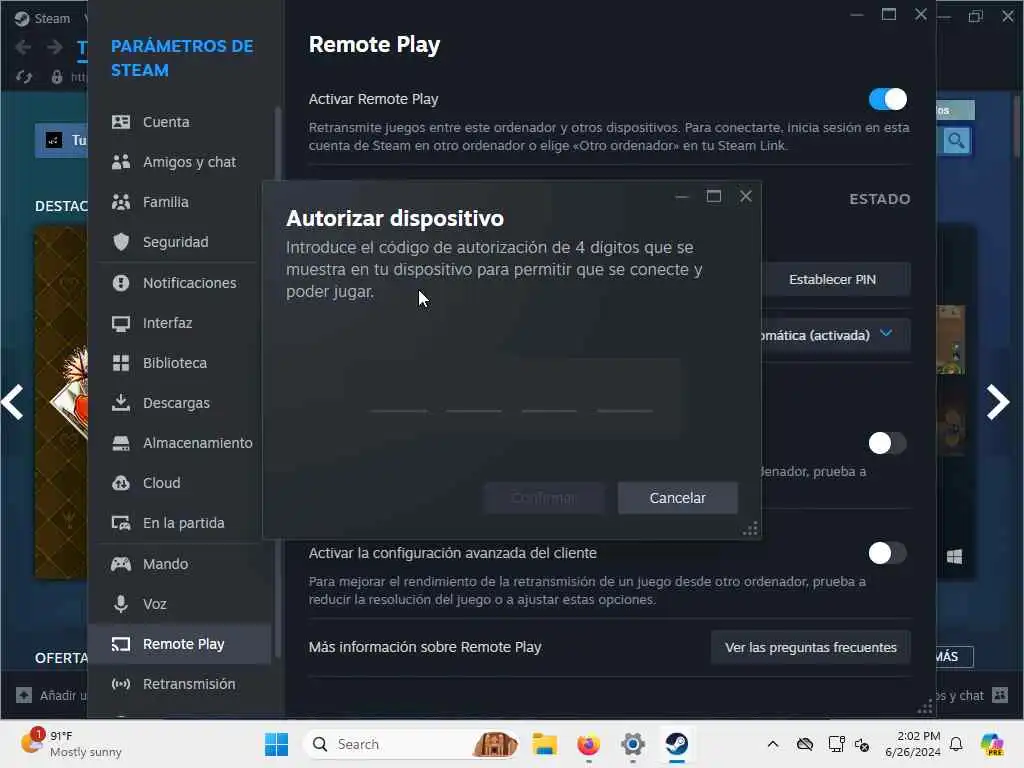
Task: Click the store carousel next arrow
Action: (997, 402)
